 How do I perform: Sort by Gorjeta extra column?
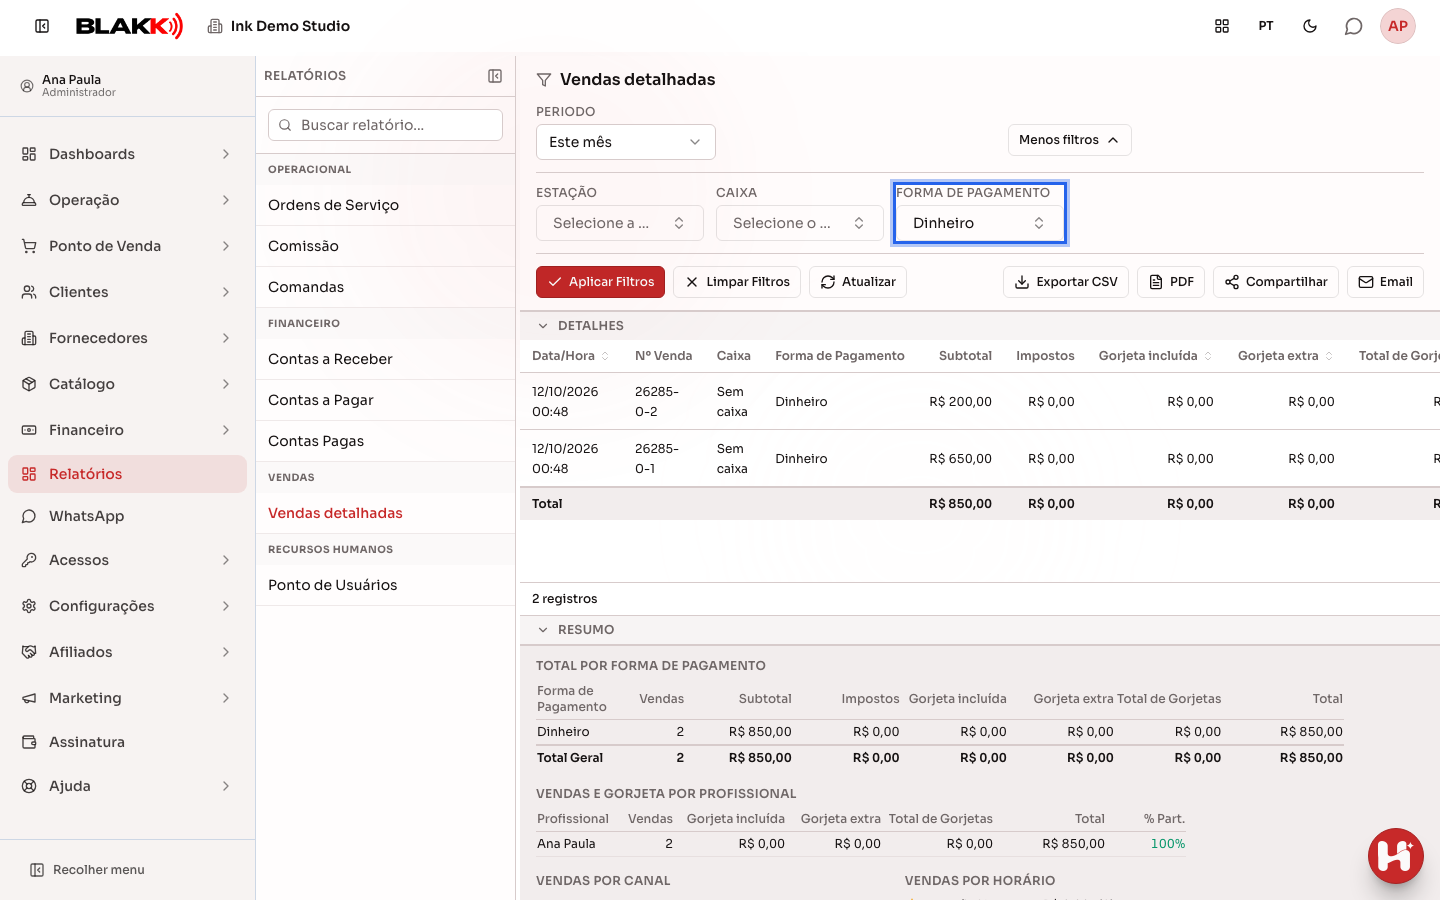(x=1285, y=356)
